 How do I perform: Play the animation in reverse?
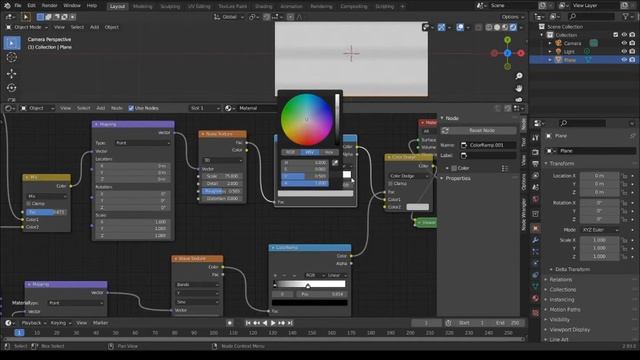click(265, 323)
